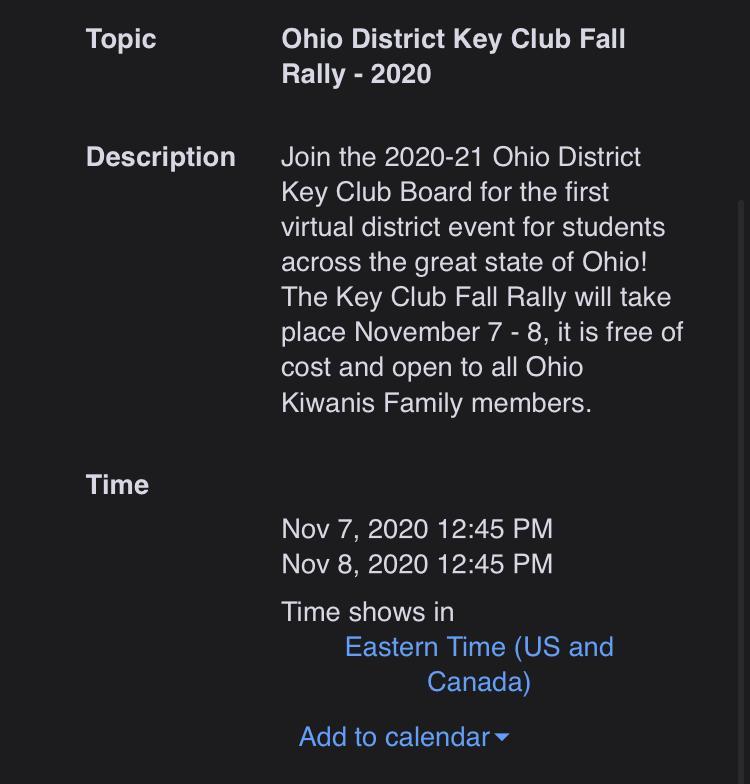Screen dimensions: 750x784
Task: Expand the Add to calendar menu
Action: point(394,737)
